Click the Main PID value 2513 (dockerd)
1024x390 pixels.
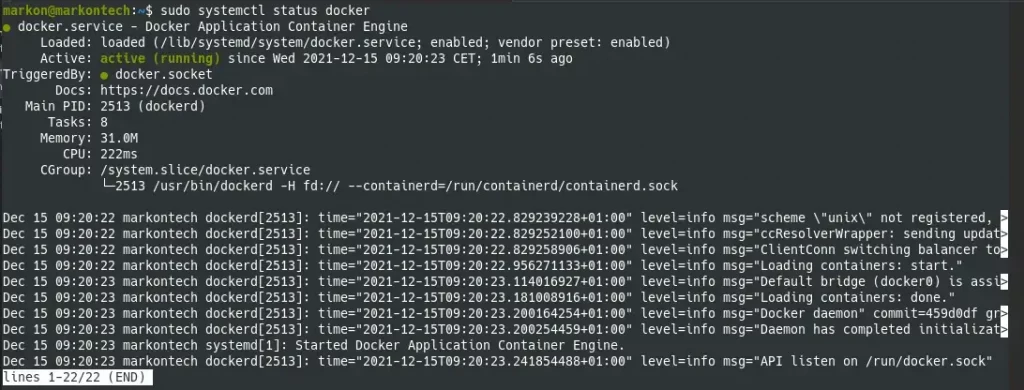(153, 106)
